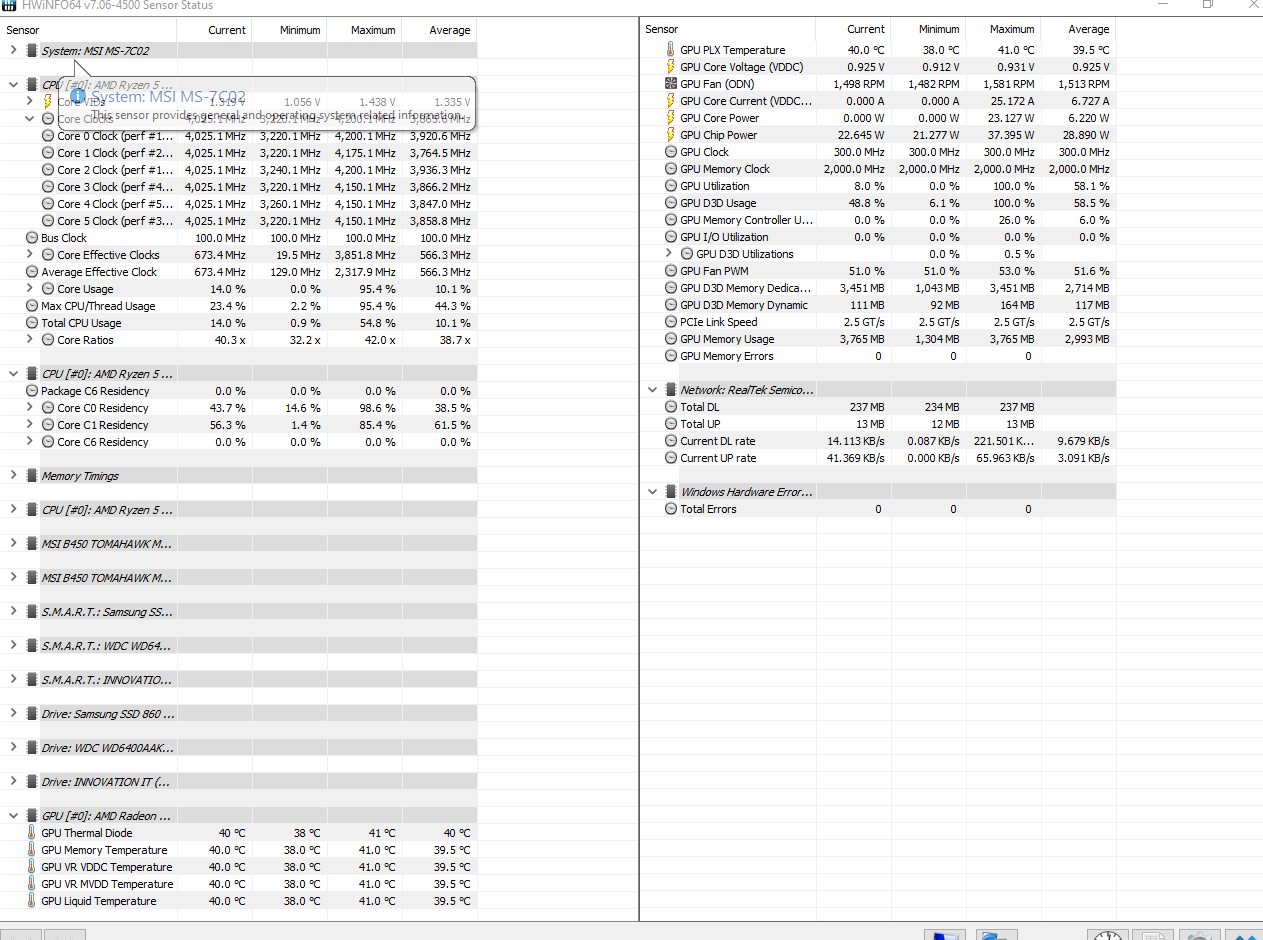Screen dimensions: 1263x940
Task: Click the clock icon of Core 0 Clock
Action: tap(48, 136)
